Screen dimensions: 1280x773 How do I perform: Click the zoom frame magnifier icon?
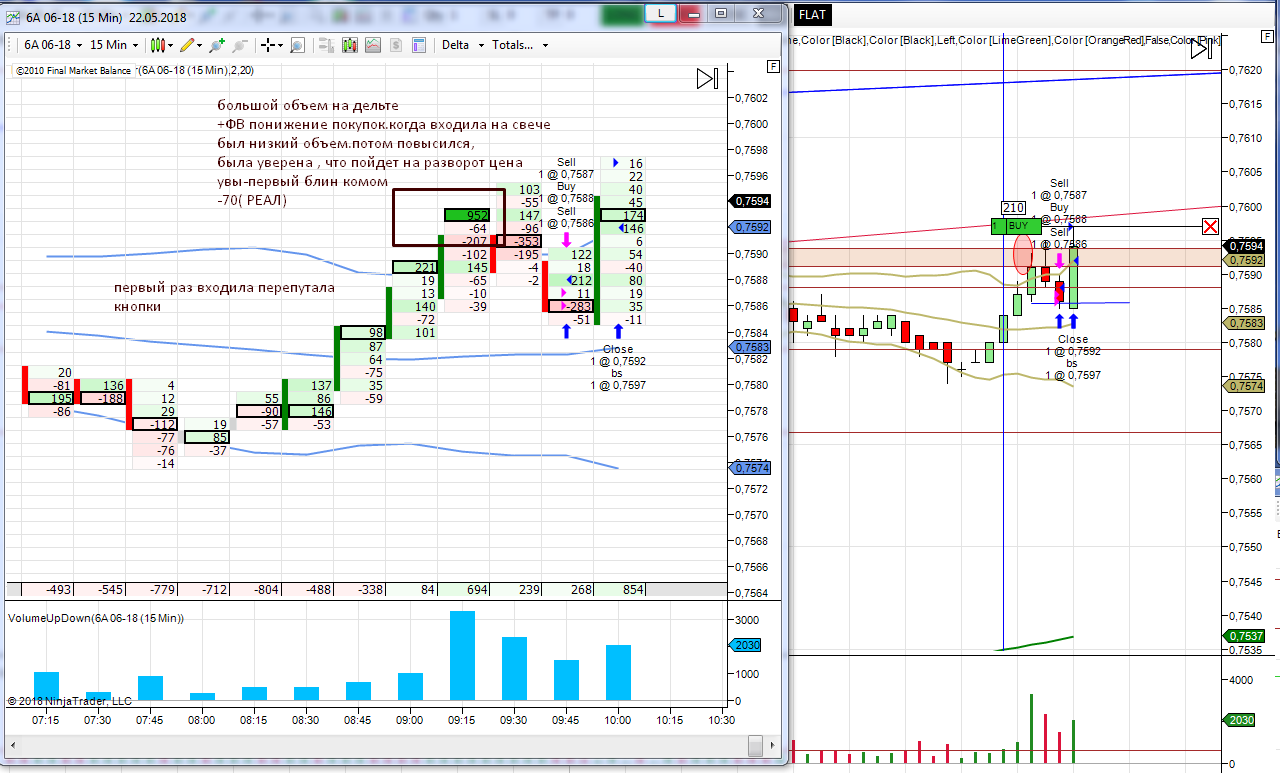tap(297, 45)
